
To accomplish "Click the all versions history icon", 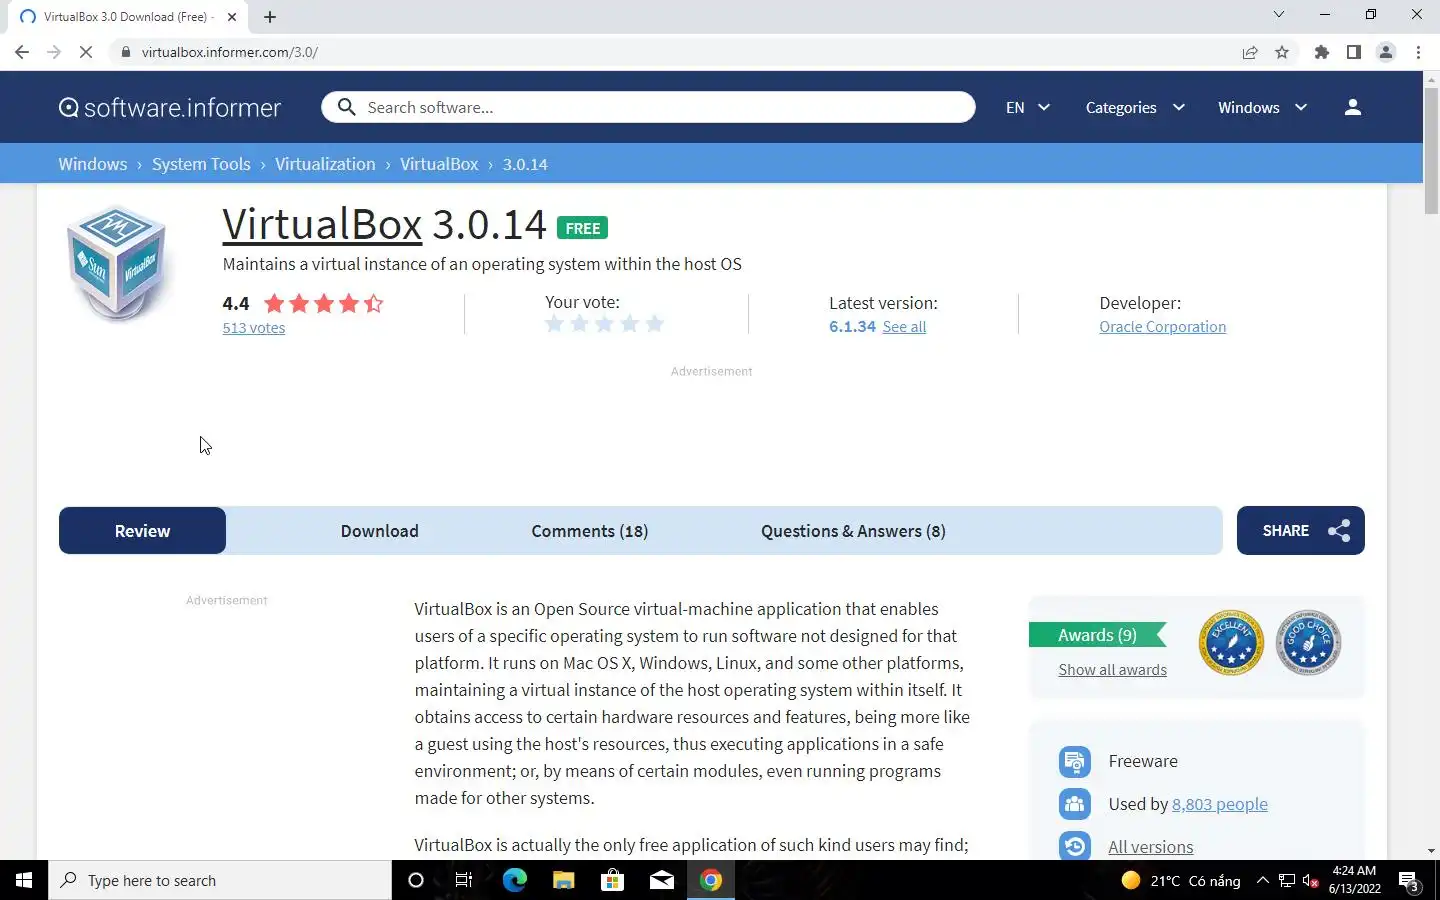I will point(1074,846).
